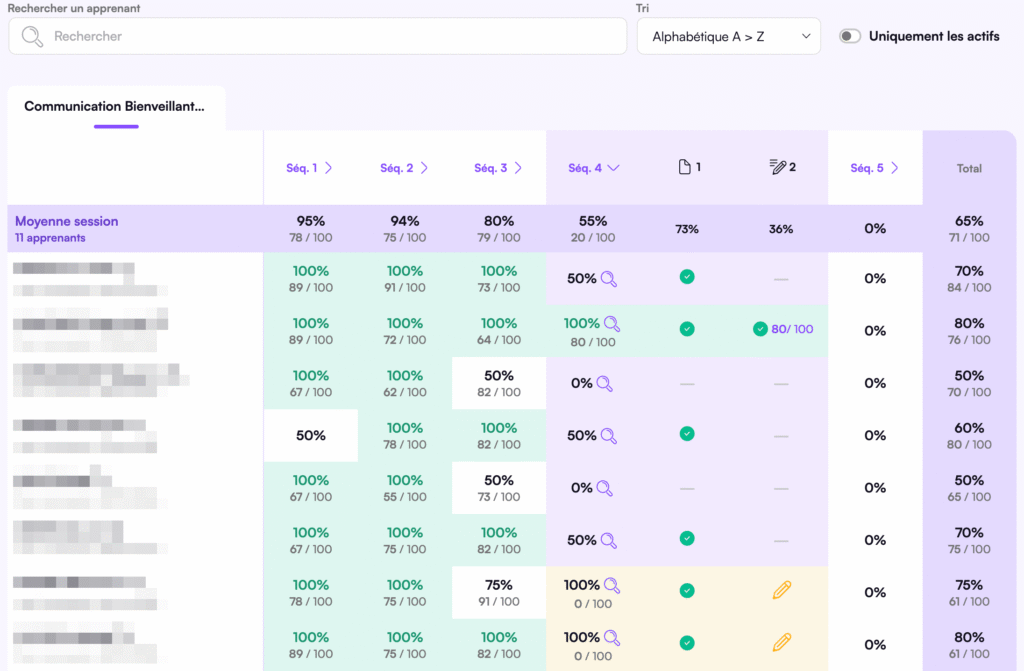Click the 65% 71 / 100 total average
This screenshot has height=671, width=1024.
(x=969, y=229)
